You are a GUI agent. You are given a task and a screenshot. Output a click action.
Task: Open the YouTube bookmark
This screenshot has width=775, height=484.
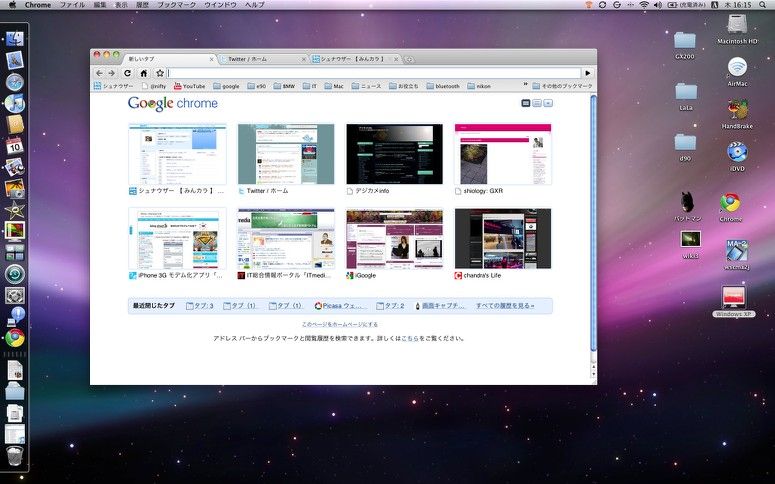pyautogui.click(x=189, y=86)
